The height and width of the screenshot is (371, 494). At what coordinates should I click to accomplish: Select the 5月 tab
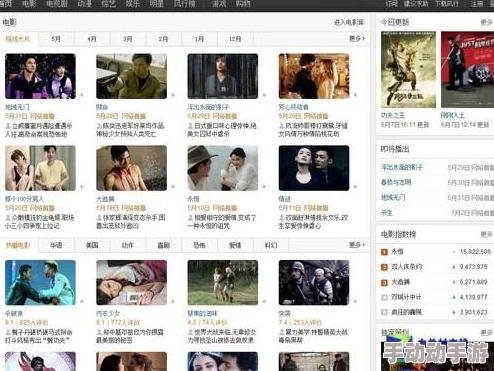click(x=56, y=39)
